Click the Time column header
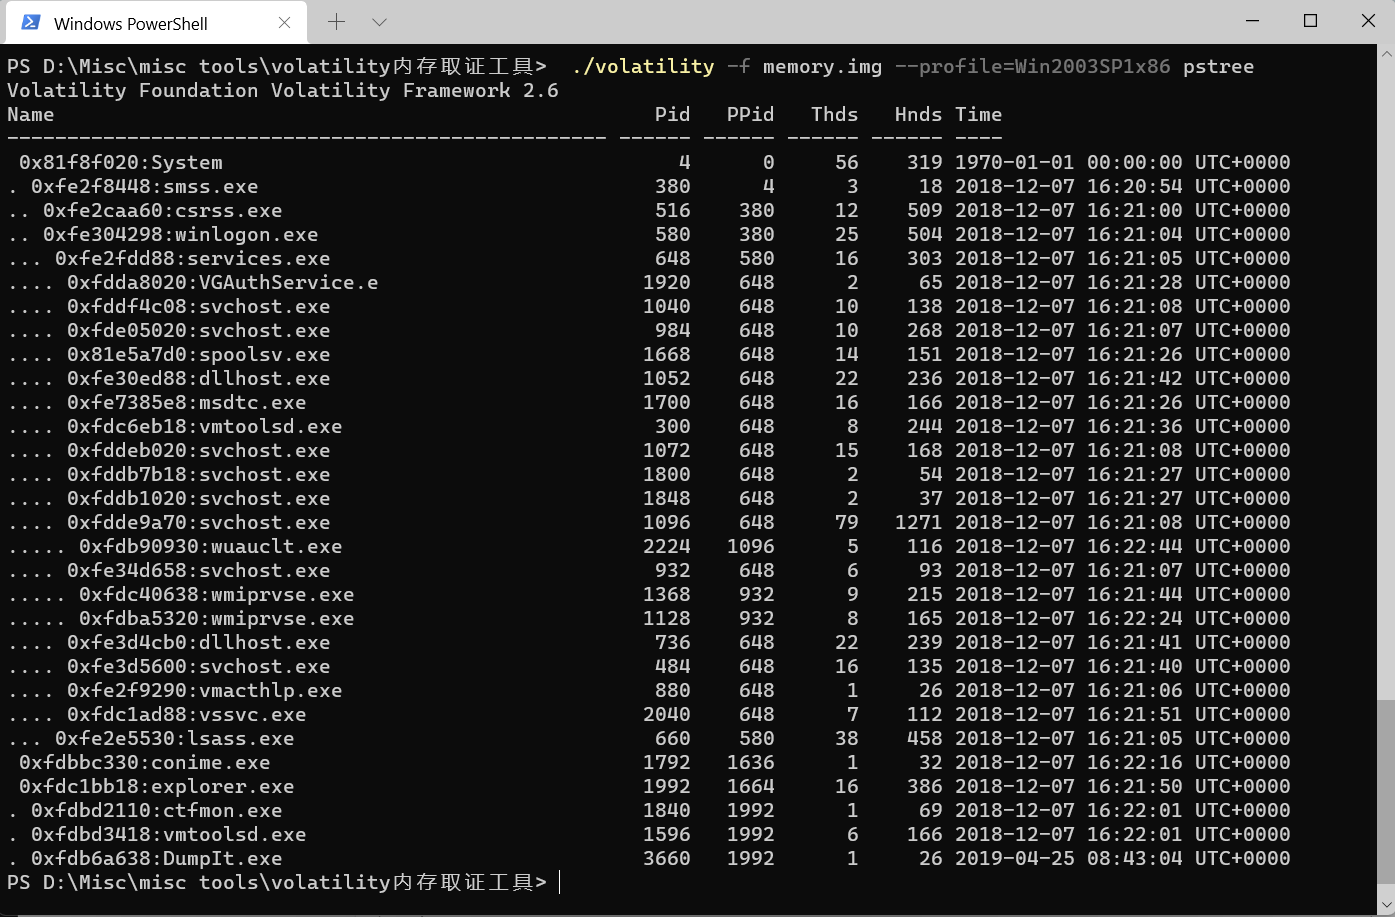This screenshot has height=917, width=1395. point(979,114)
